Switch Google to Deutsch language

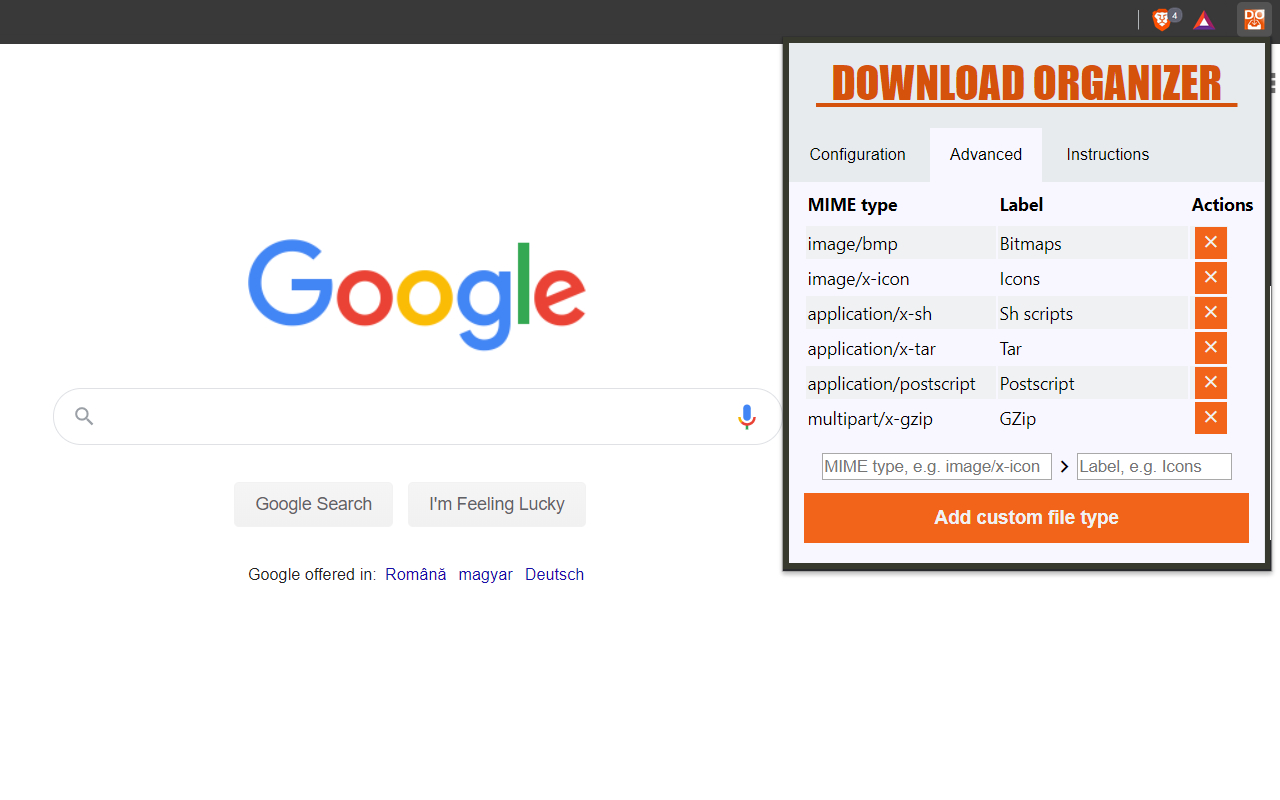[554, 575]
